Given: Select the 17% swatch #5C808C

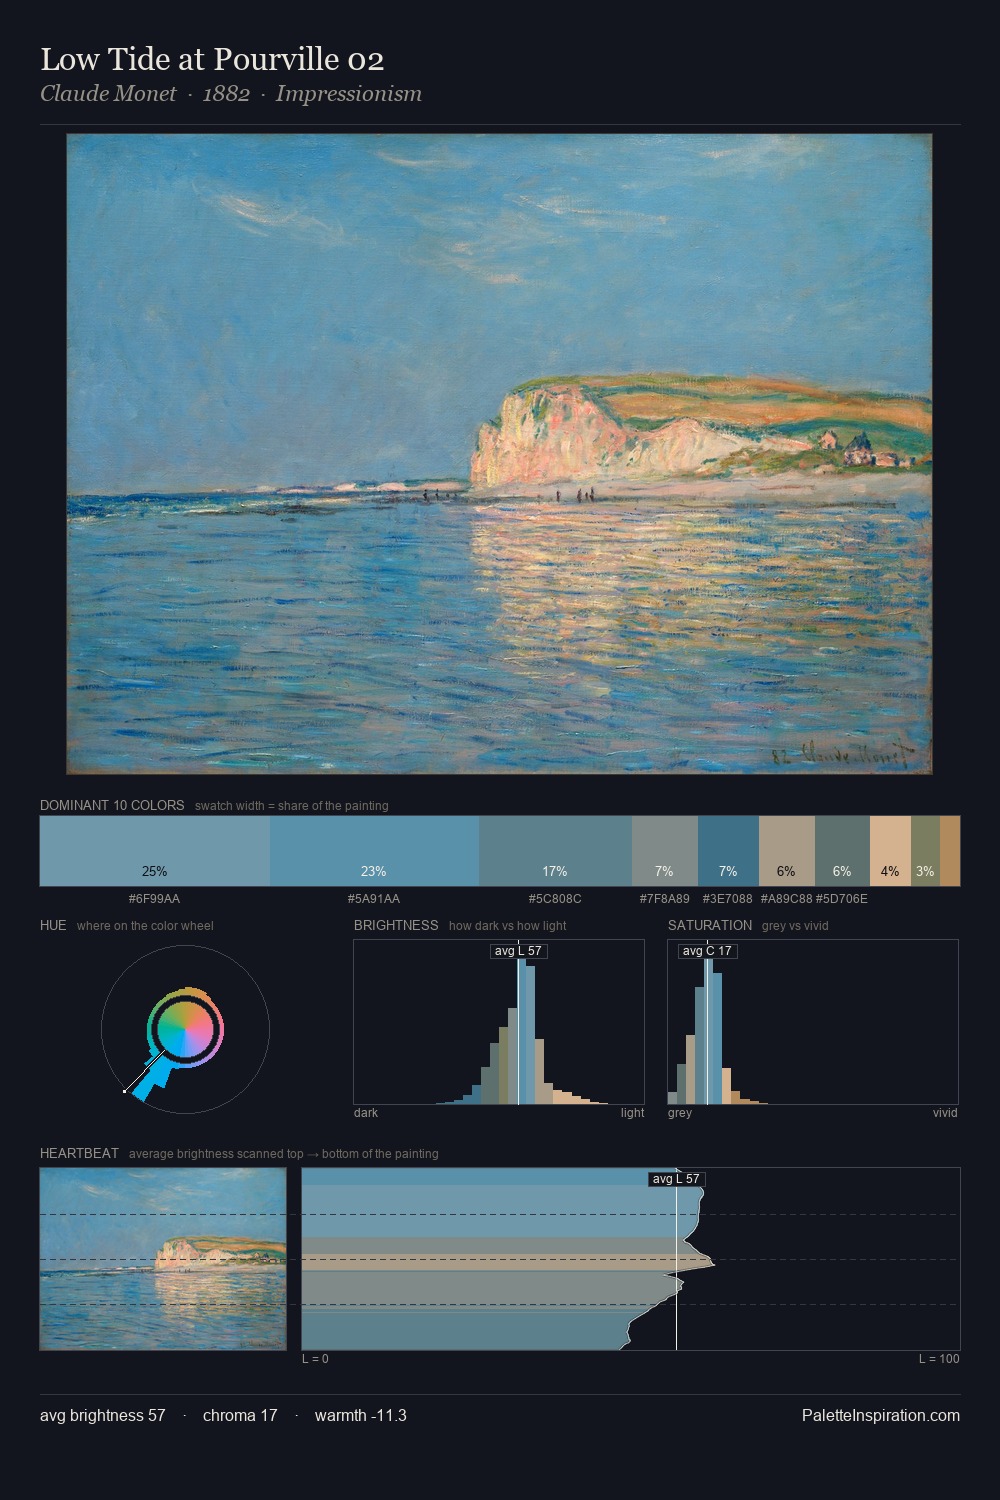Looking at the screenshot, I should [x=555, y=851].
